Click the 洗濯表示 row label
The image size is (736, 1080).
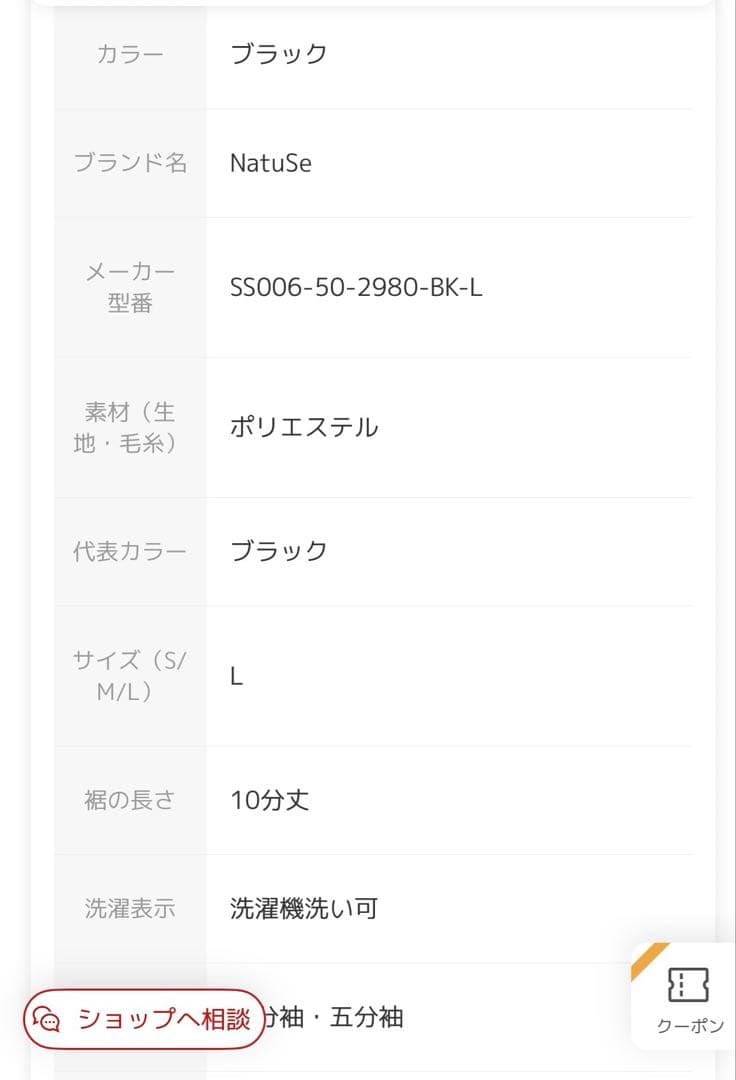(130, 908)
